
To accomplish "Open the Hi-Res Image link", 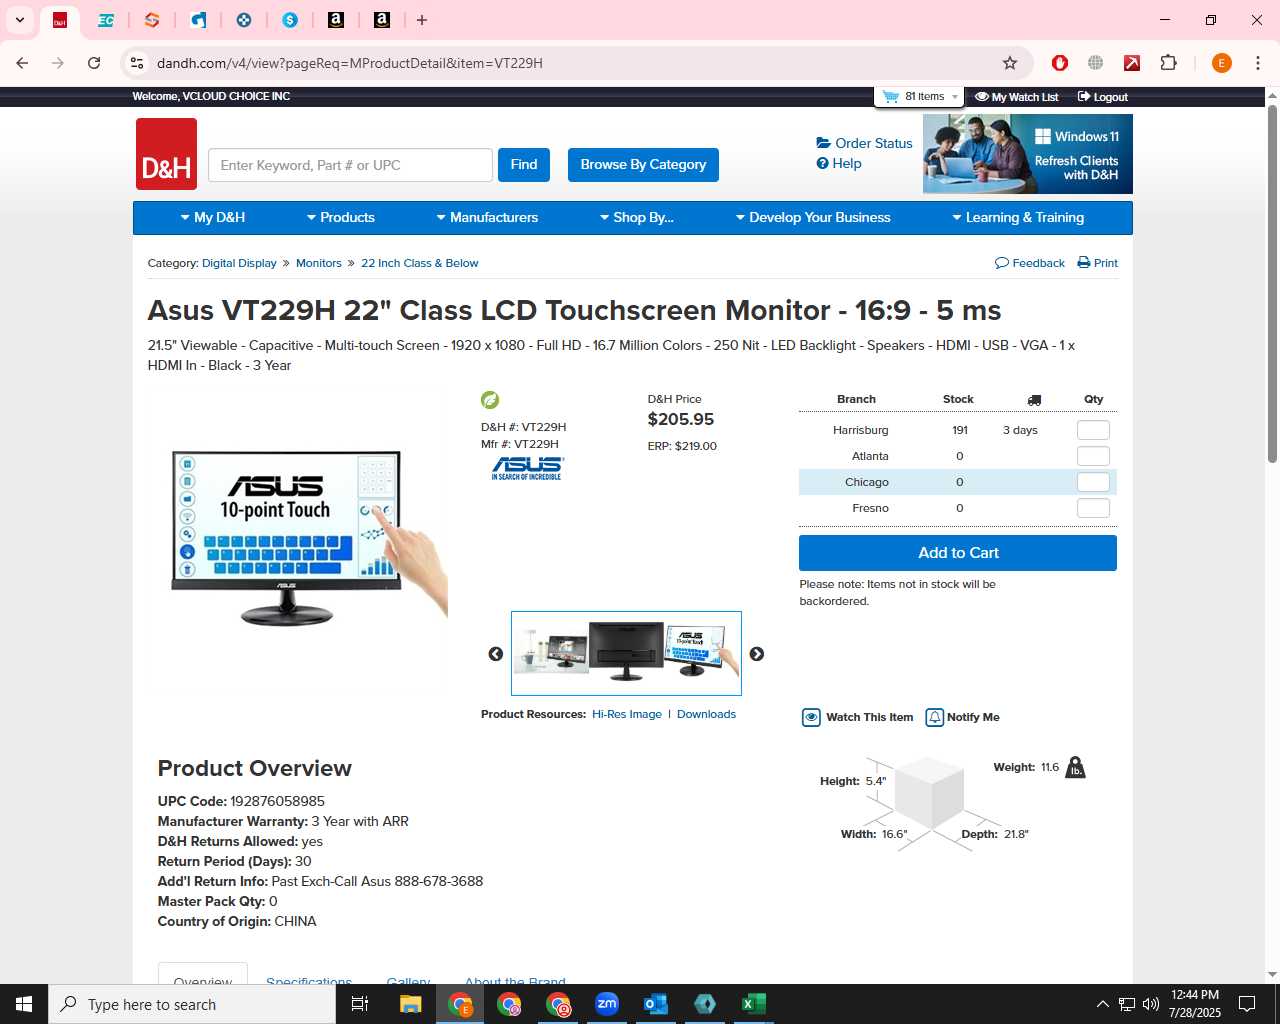I will pos(627,714).
